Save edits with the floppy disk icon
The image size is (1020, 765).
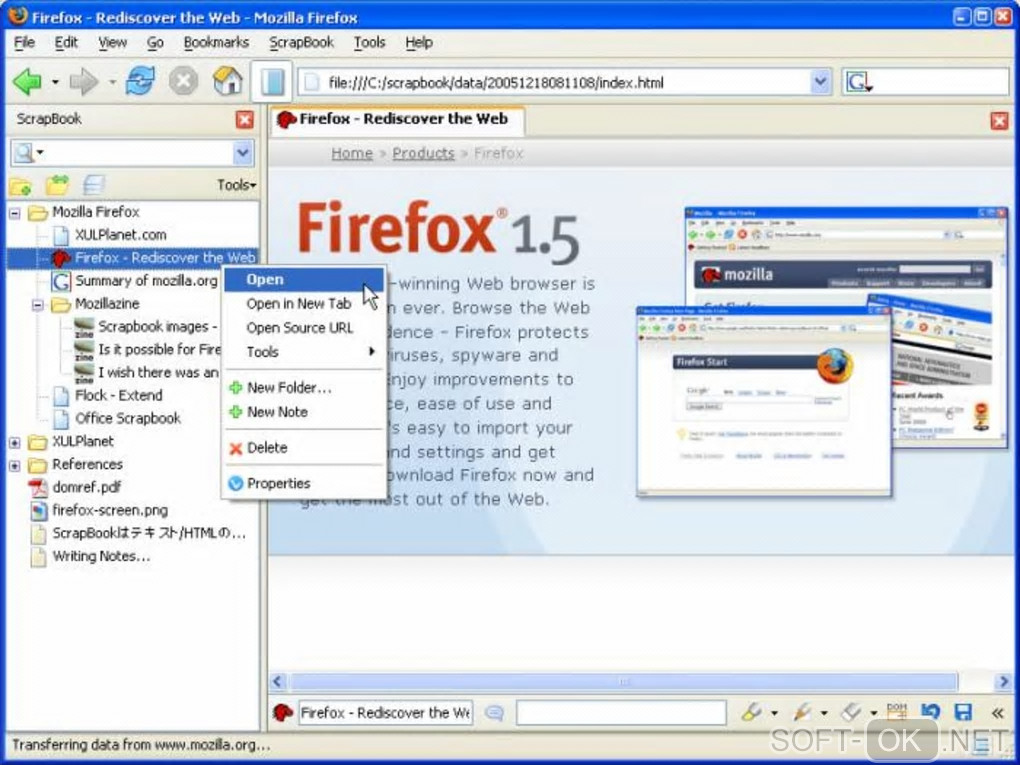coord(963,712)
